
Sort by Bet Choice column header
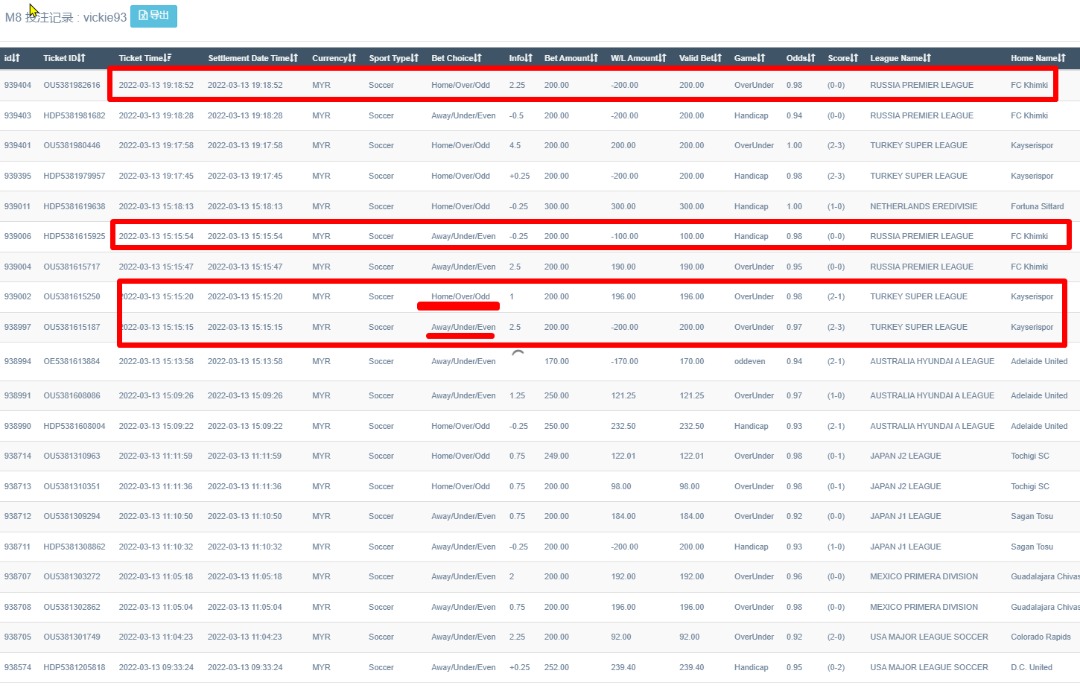point(457,58)
